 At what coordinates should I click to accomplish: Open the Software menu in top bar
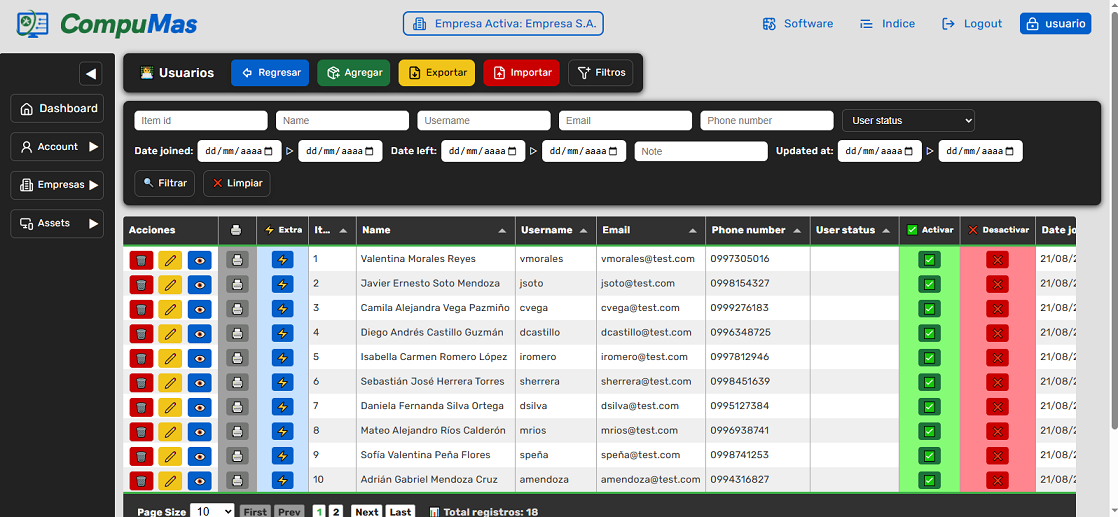point(797,24)
